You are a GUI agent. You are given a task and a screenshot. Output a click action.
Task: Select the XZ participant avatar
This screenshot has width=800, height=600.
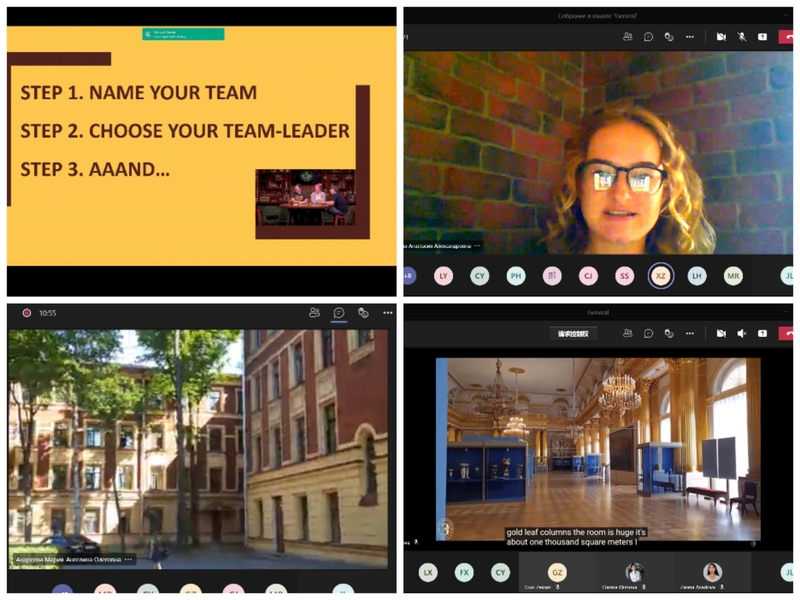coord(660,275)
